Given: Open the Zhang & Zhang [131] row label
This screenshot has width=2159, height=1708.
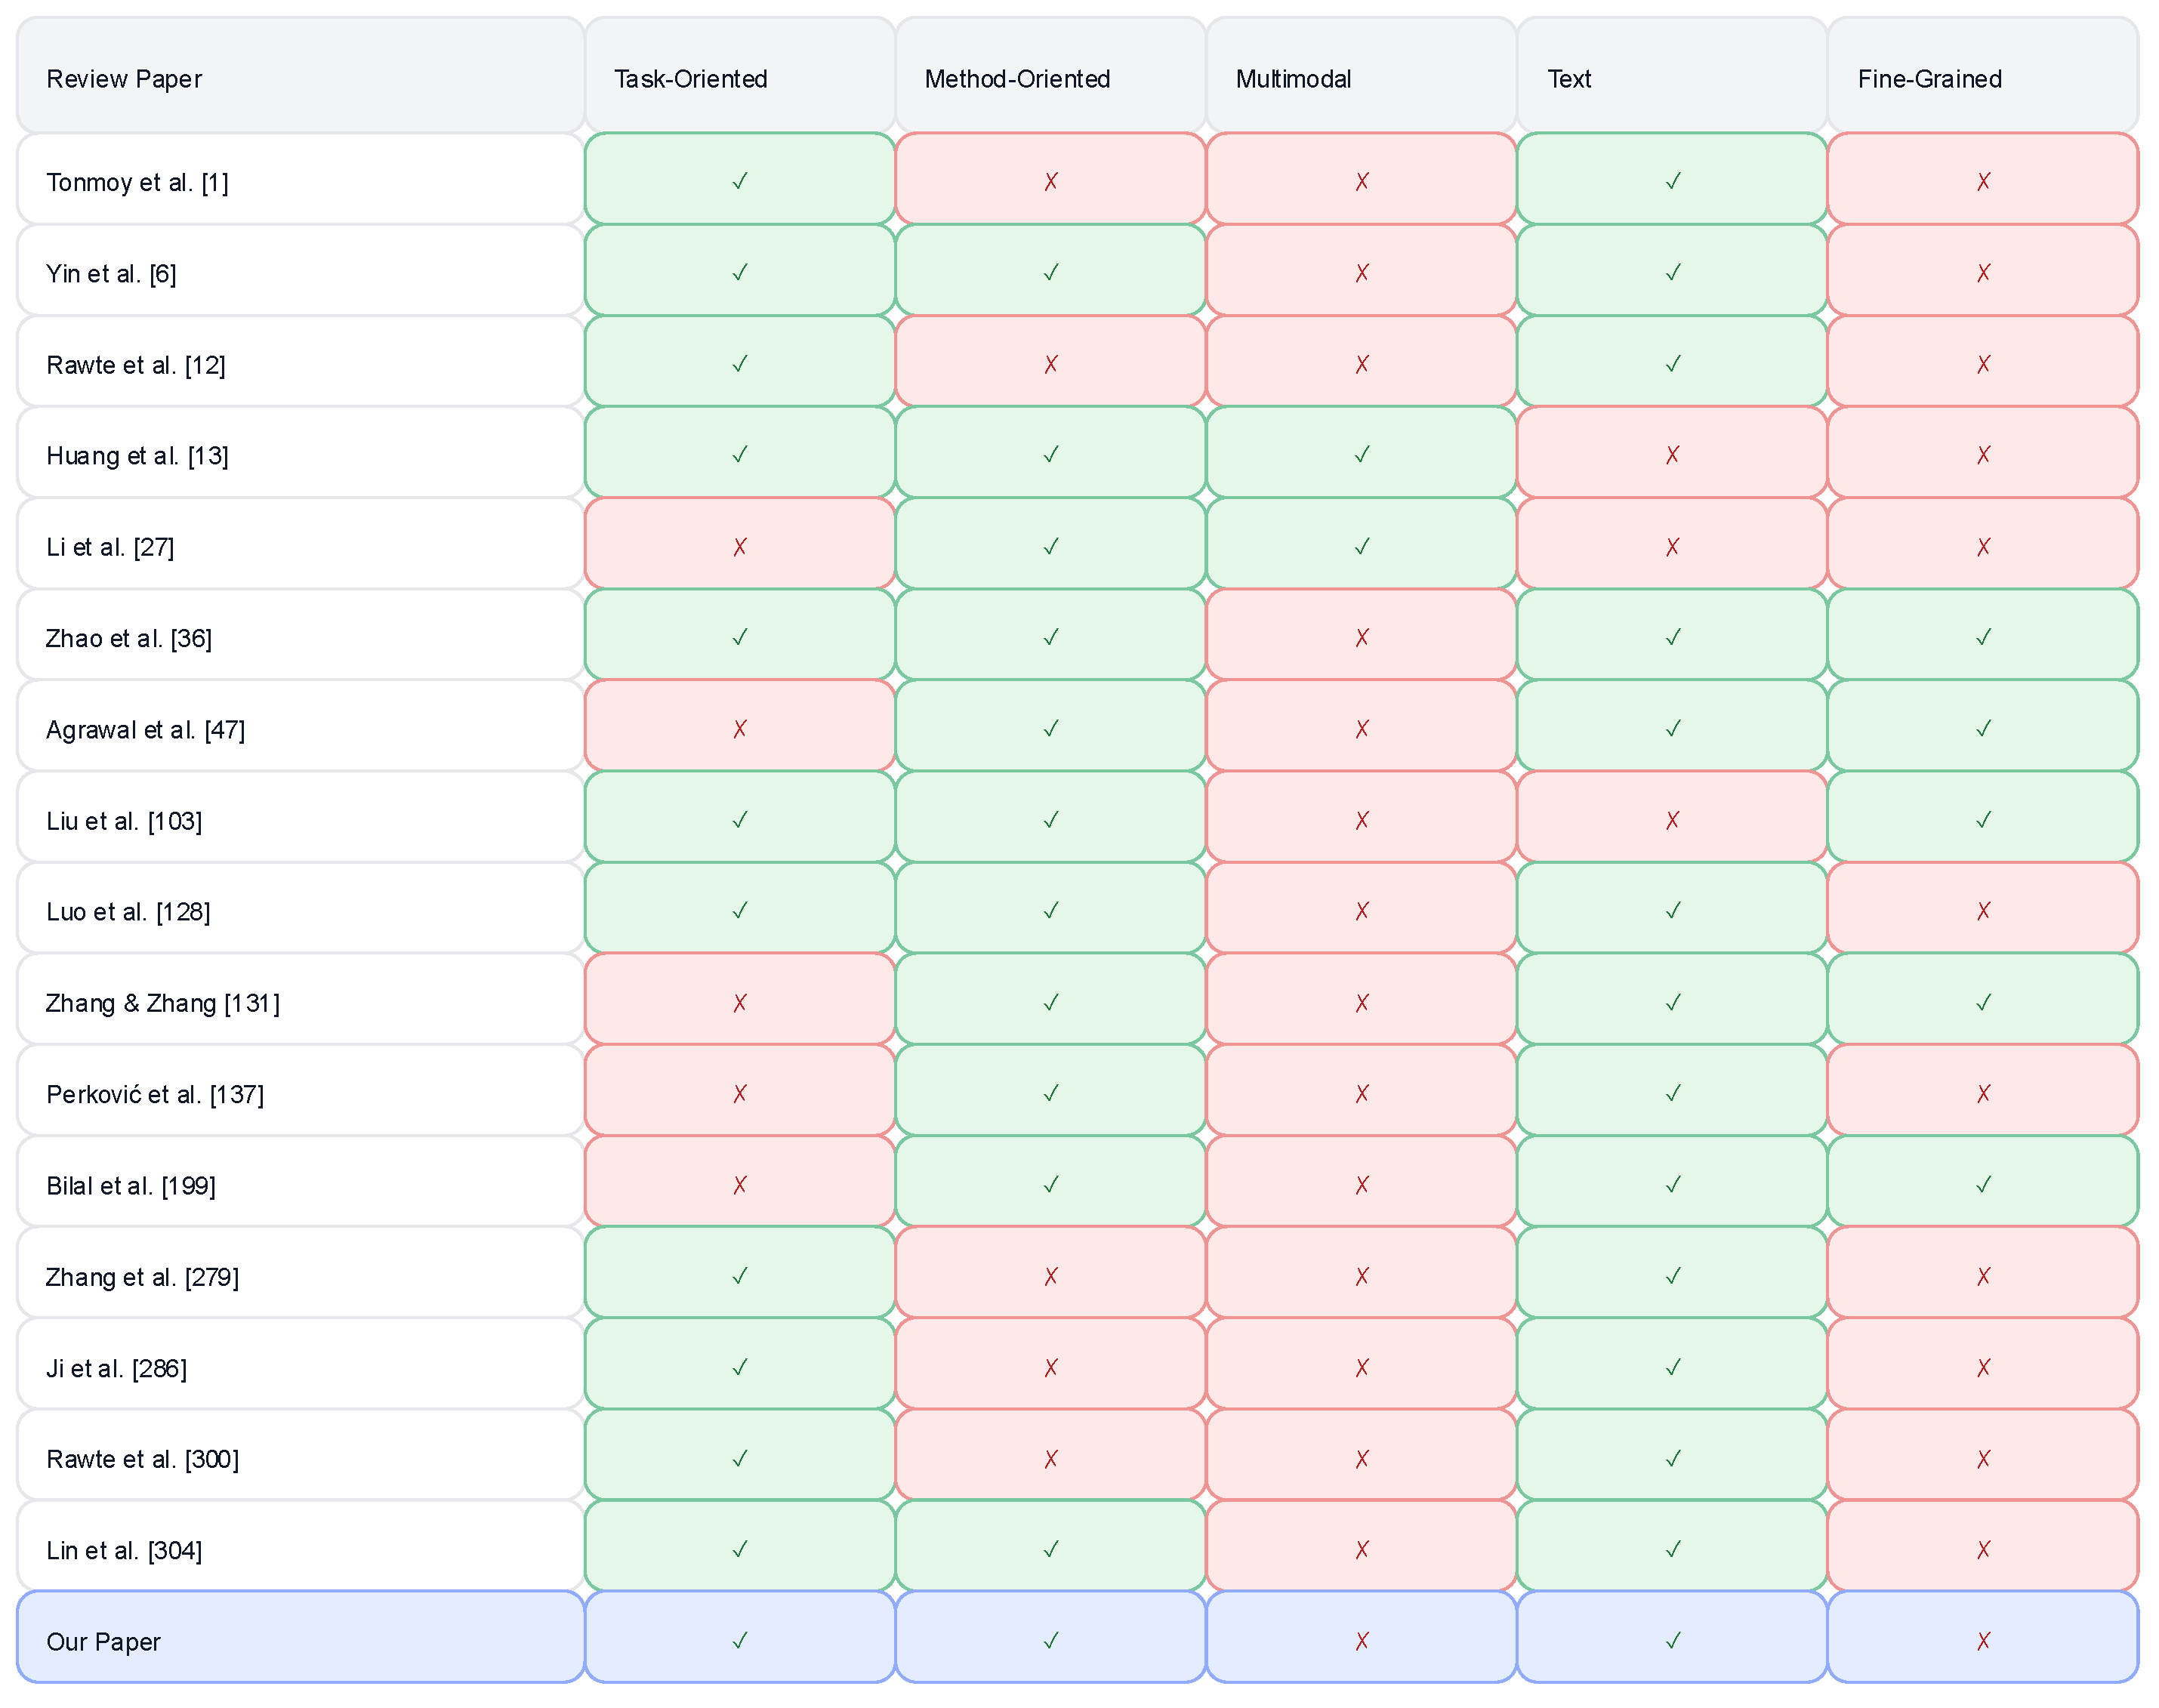Looking at the screenshot, I should click(x=163, y=1003).
